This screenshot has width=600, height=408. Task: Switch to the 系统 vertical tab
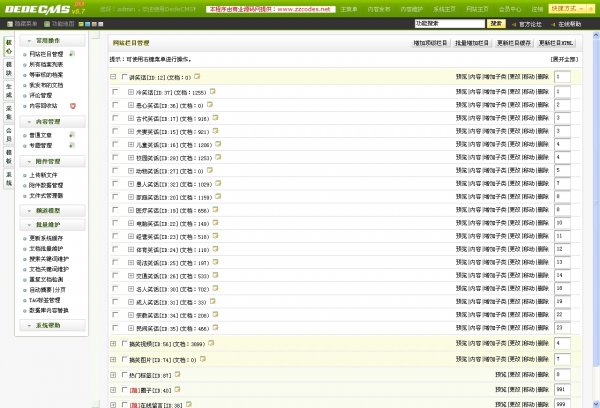(9, 179)
